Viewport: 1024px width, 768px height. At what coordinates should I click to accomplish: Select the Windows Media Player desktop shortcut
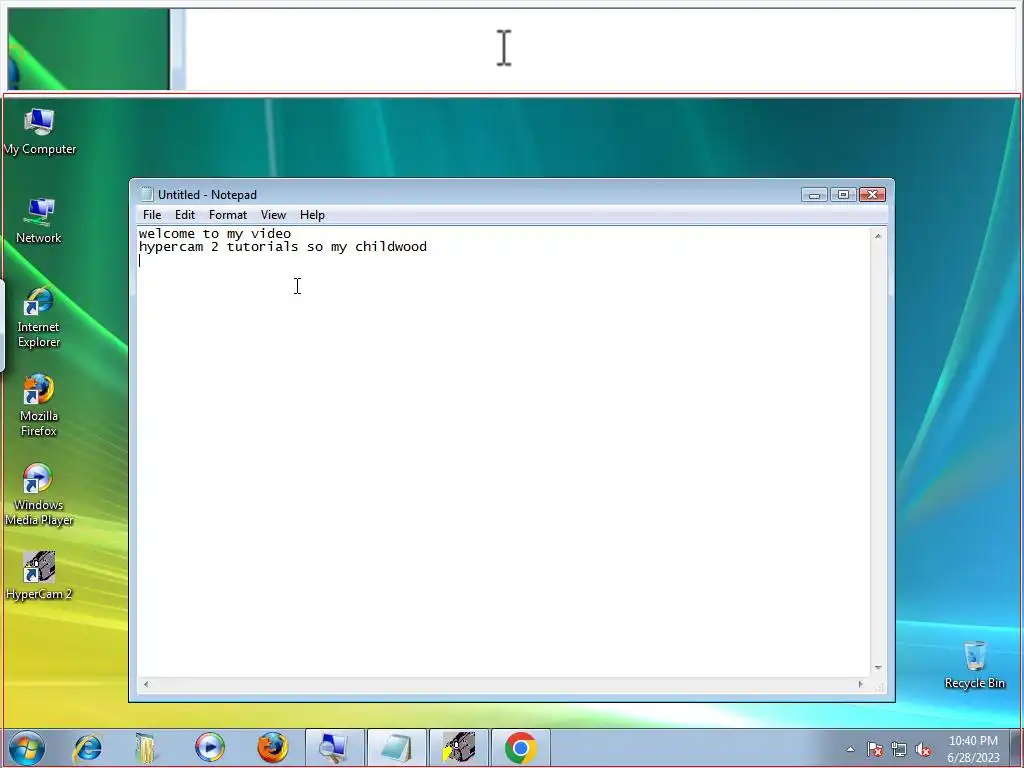39,495
